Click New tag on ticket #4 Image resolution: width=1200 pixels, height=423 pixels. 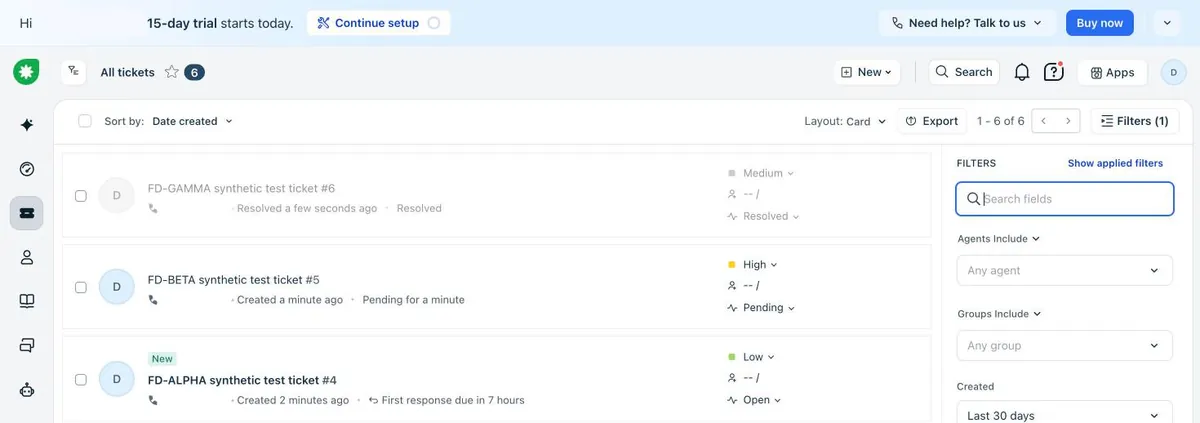(x=162, y=359)
